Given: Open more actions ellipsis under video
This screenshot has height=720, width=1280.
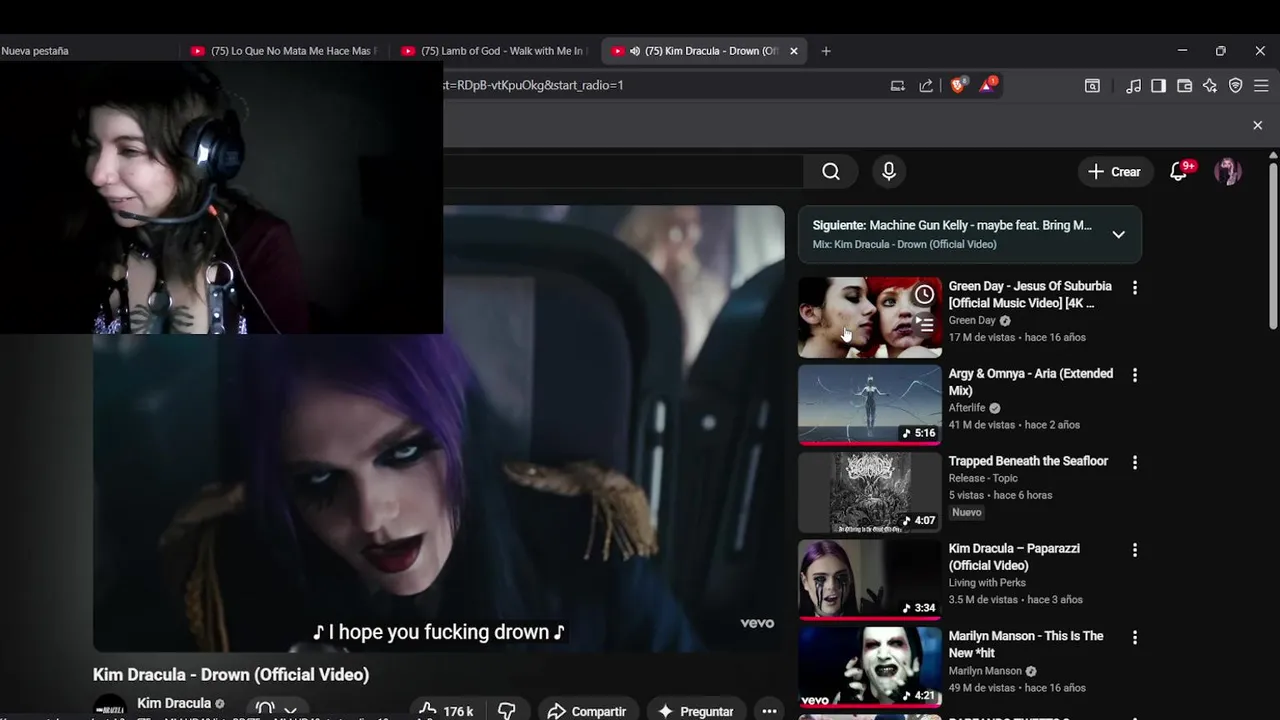Looking at the screenshot, I should [x=769, y=711].
